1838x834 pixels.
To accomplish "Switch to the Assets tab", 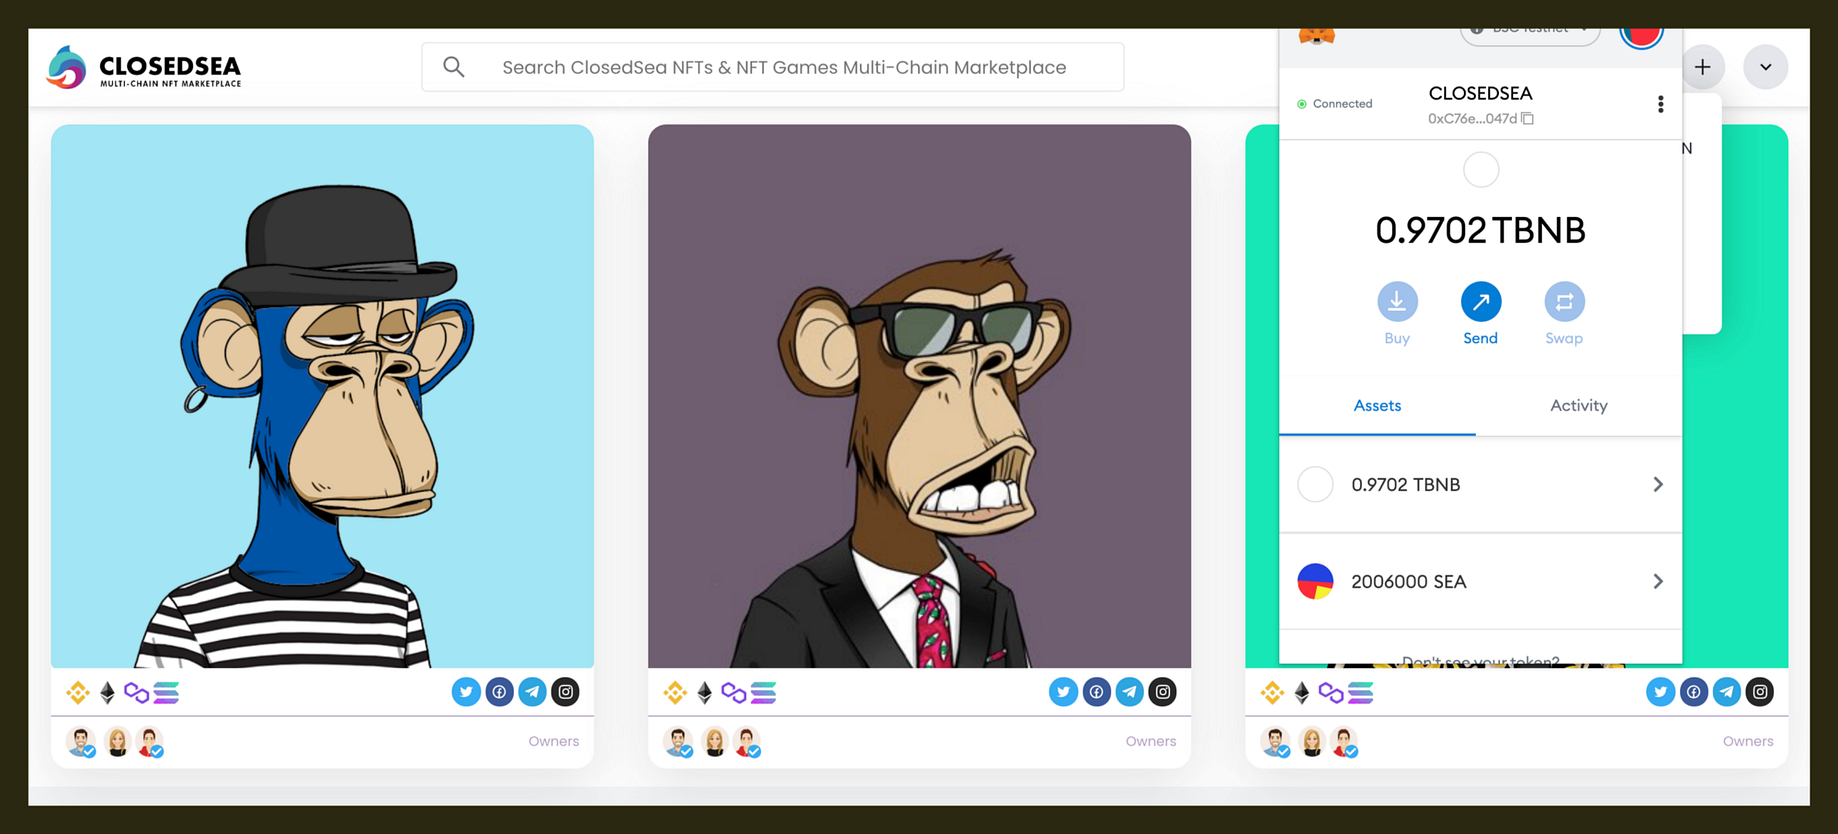I will pos(1377,405).
